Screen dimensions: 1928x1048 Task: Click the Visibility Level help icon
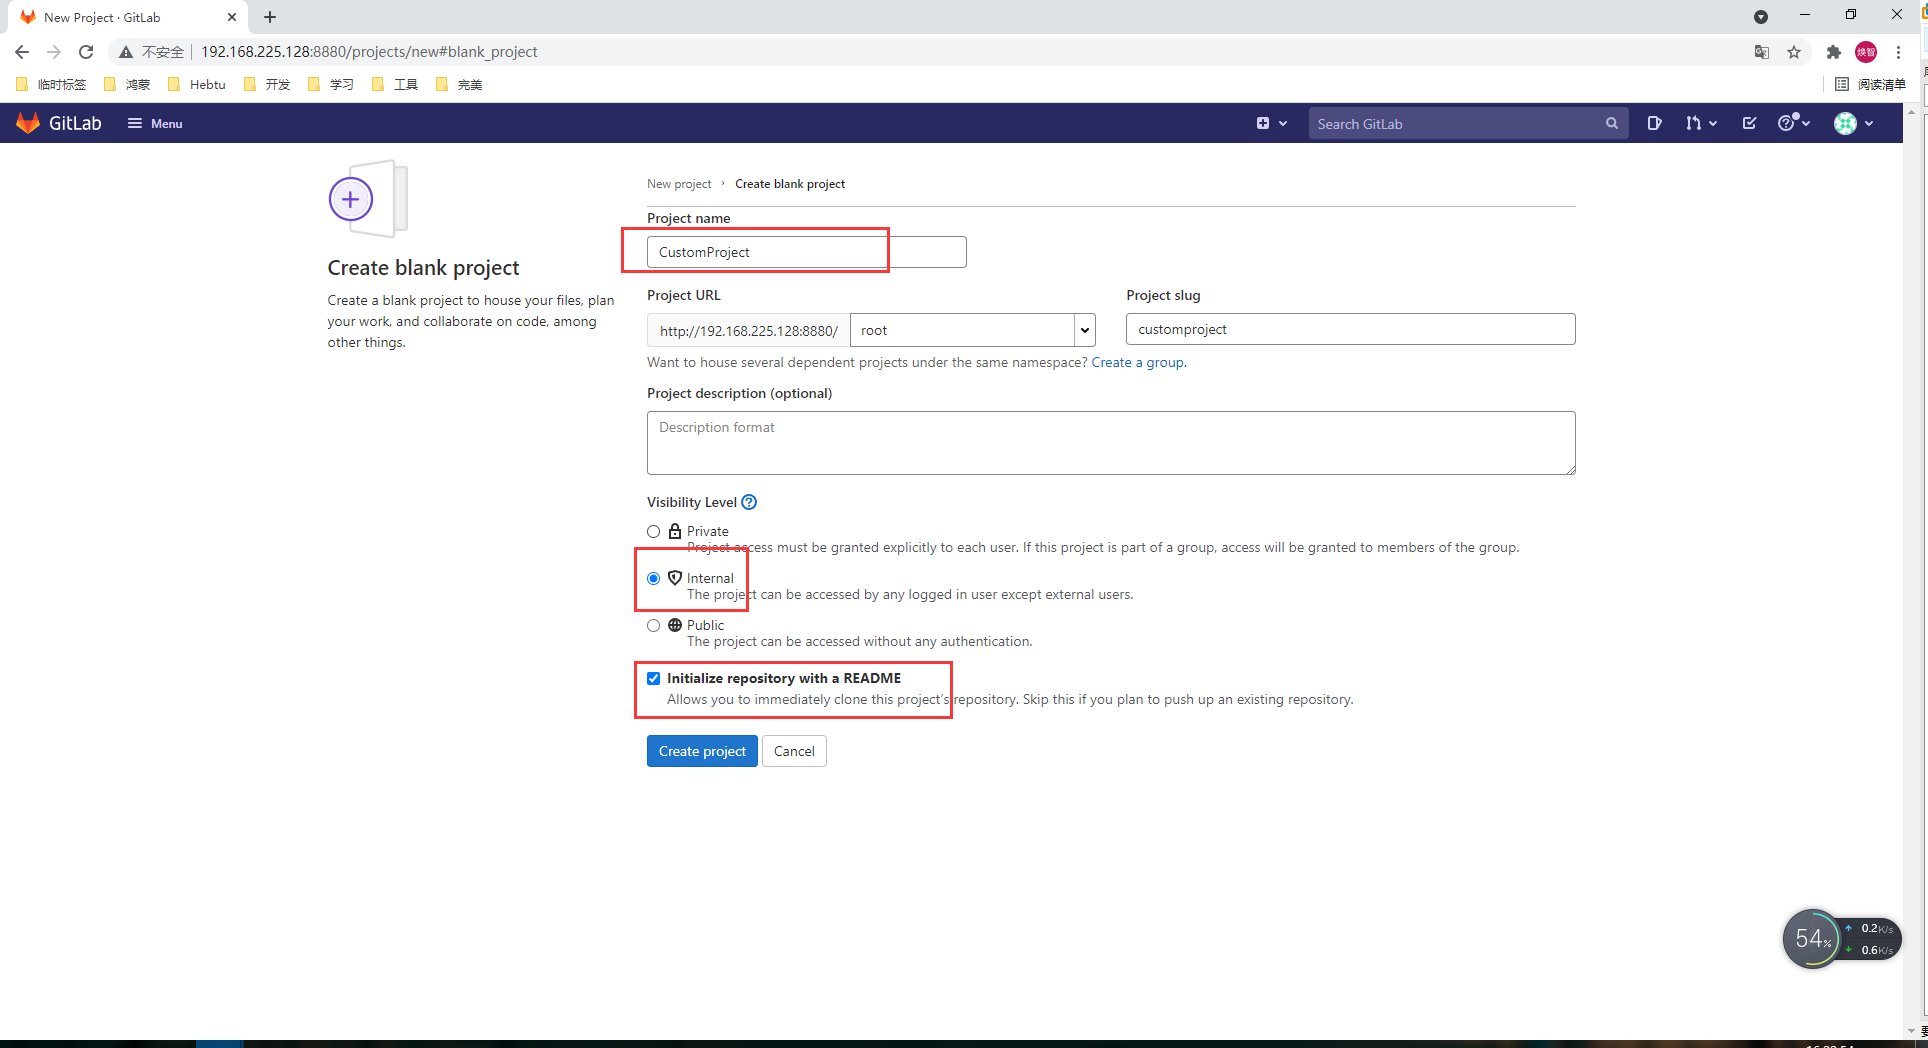coord(749,502)
